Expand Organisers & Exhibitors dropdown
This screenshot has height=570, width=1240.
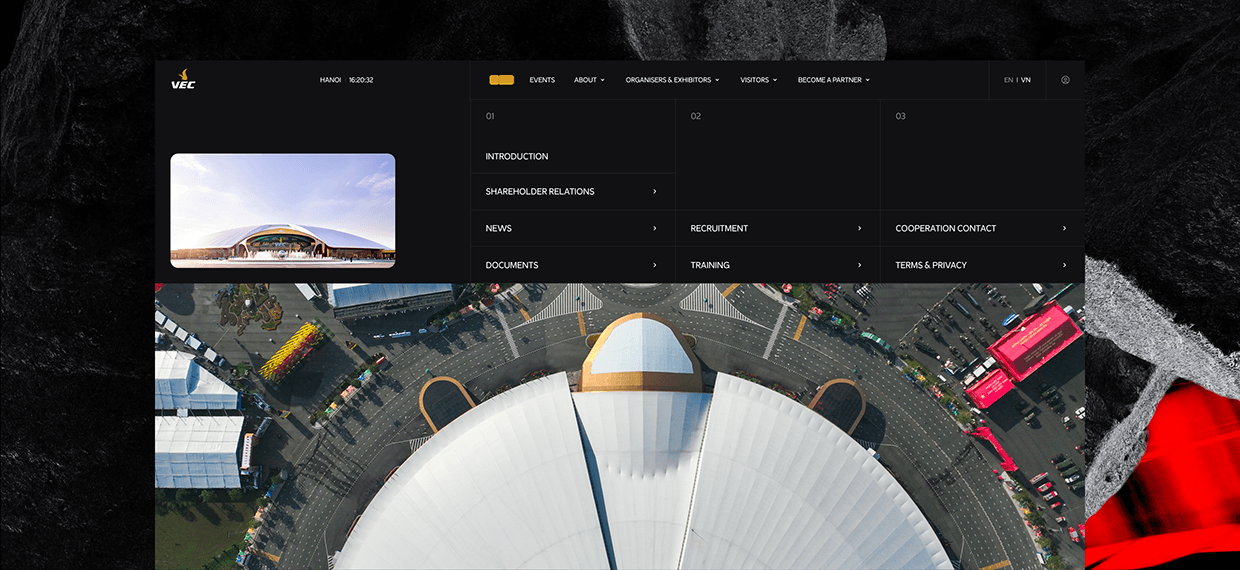(672, 80)
